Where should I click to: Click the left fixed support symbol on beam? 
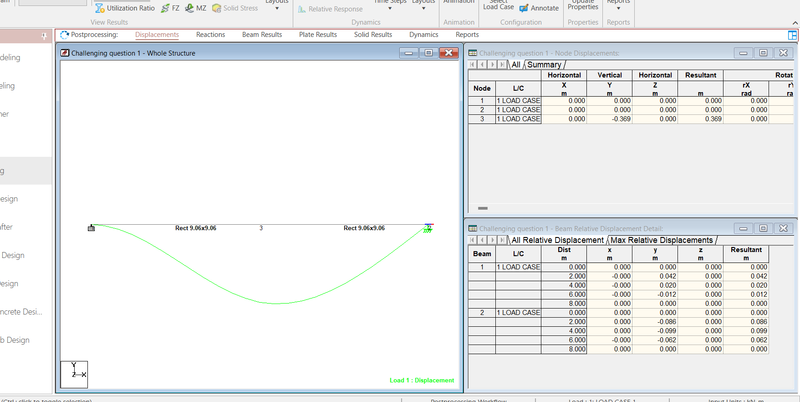(x=91, y=228)
